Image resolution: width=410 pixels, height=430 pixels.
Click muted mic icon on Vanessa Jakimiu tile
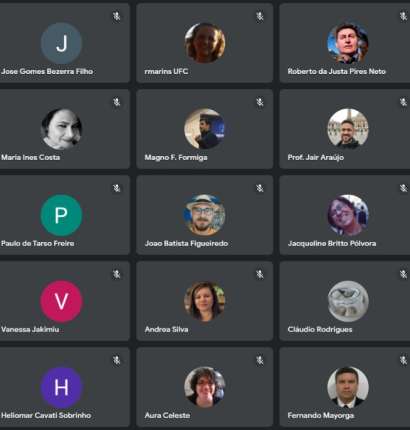pos(116,274)
